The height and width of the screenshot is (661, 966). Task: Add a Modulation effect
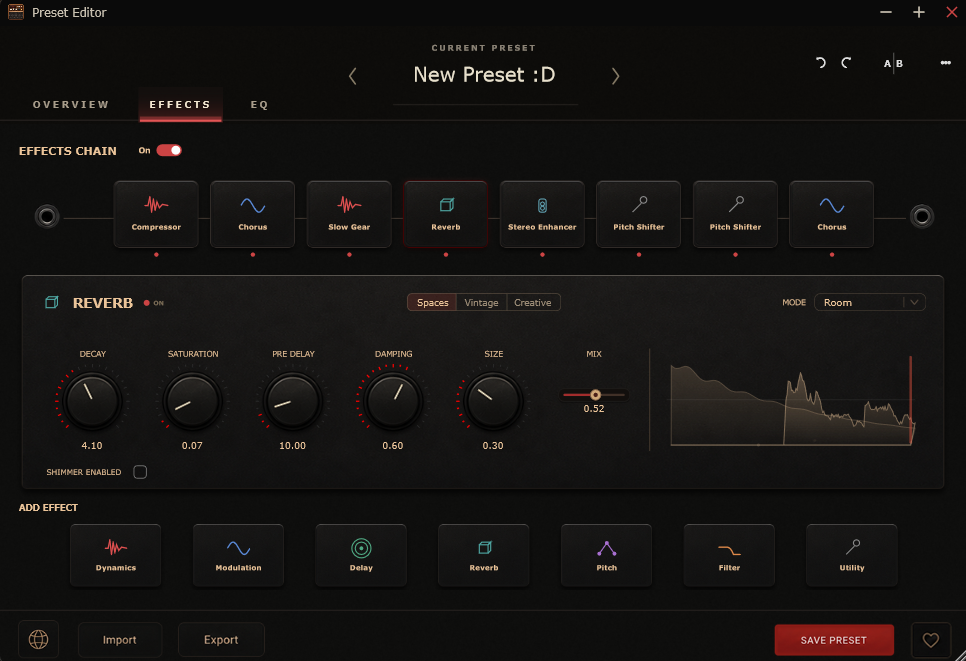[x=238, y=555]
